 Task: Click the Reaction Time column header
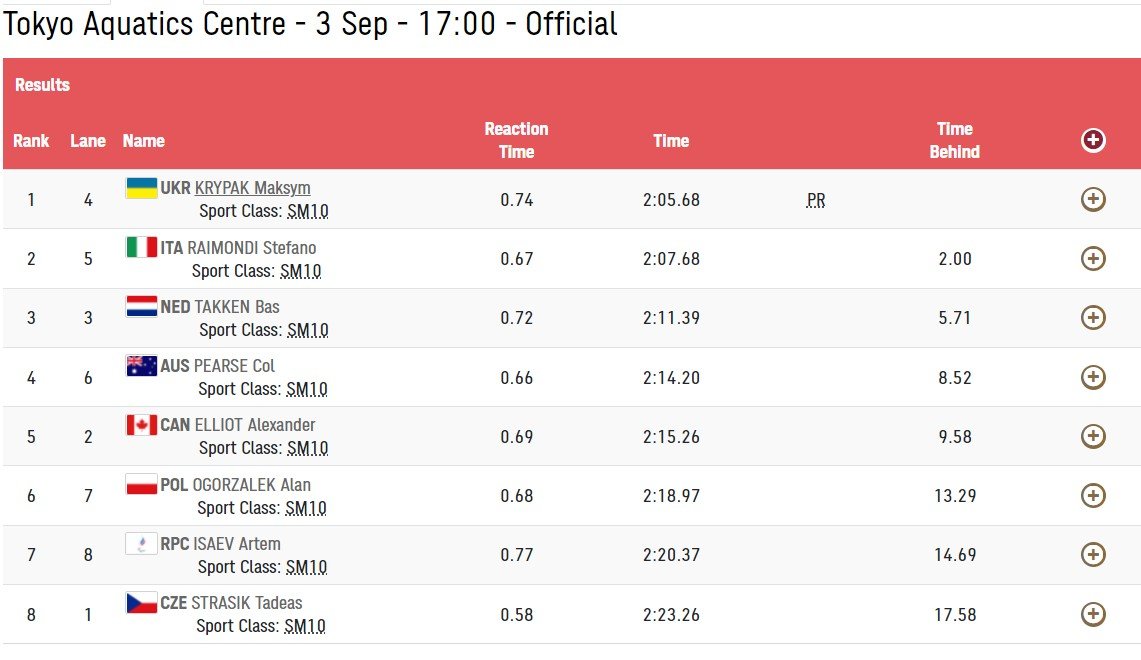point(516,140)
